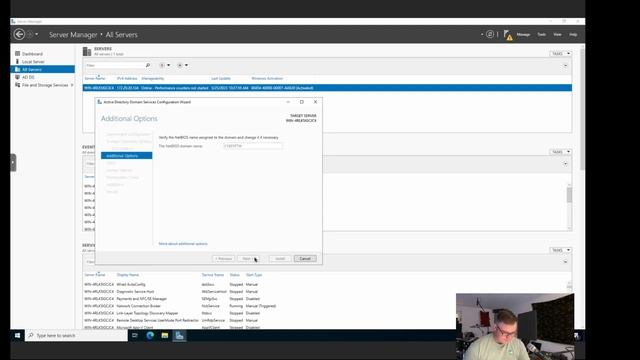Open the View menu
The width and height of the screenshot is (640, 360).
[557, 35]
